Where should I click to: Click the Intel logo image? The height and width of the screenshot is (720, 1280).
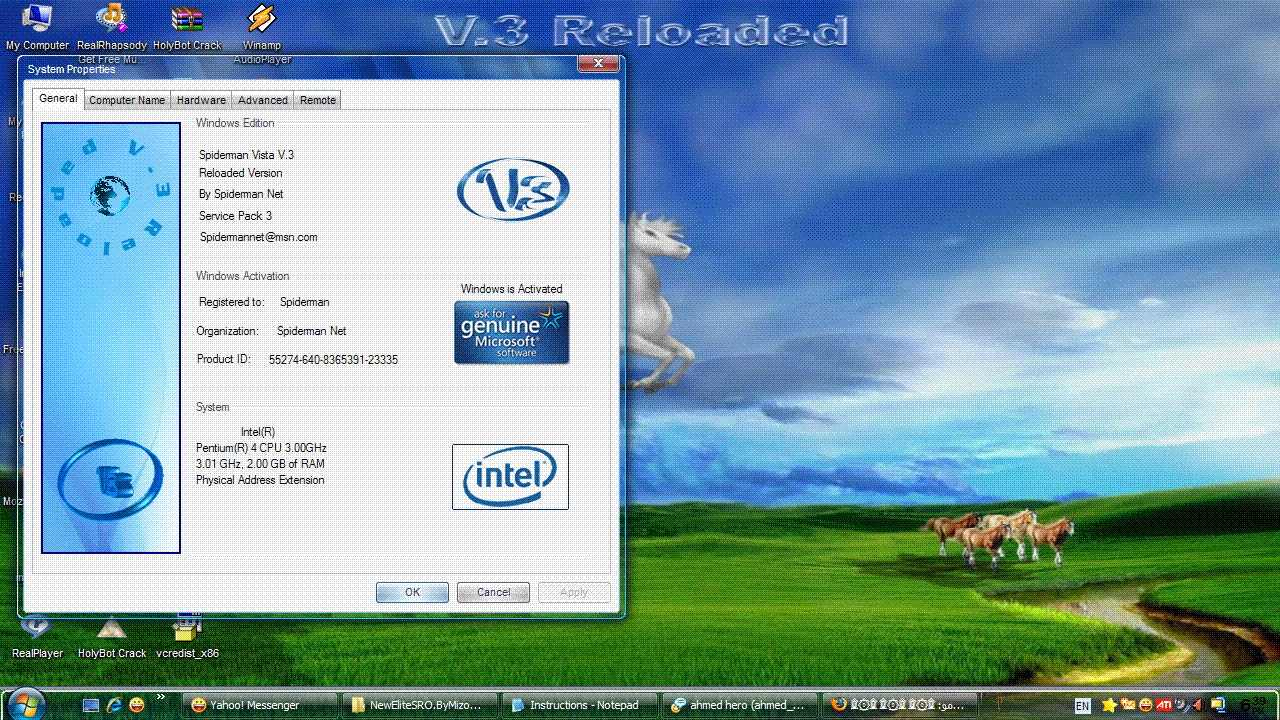(510, 477)
